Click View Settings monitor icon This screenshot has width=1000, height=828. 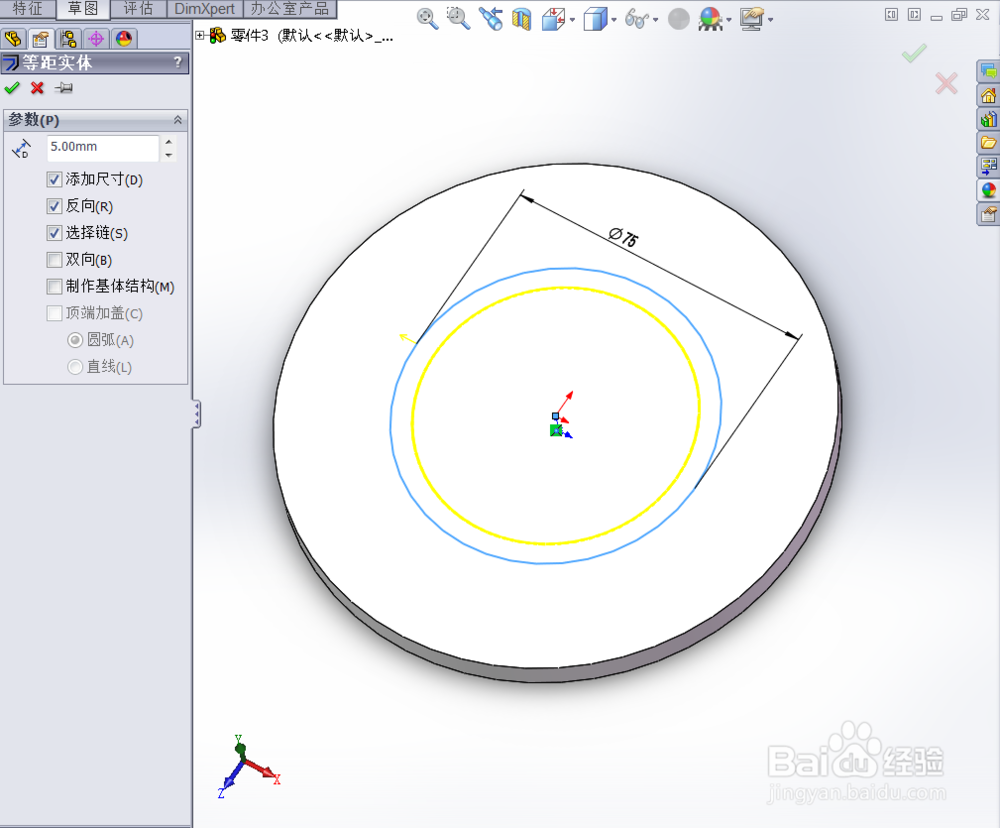coord(753,19)
